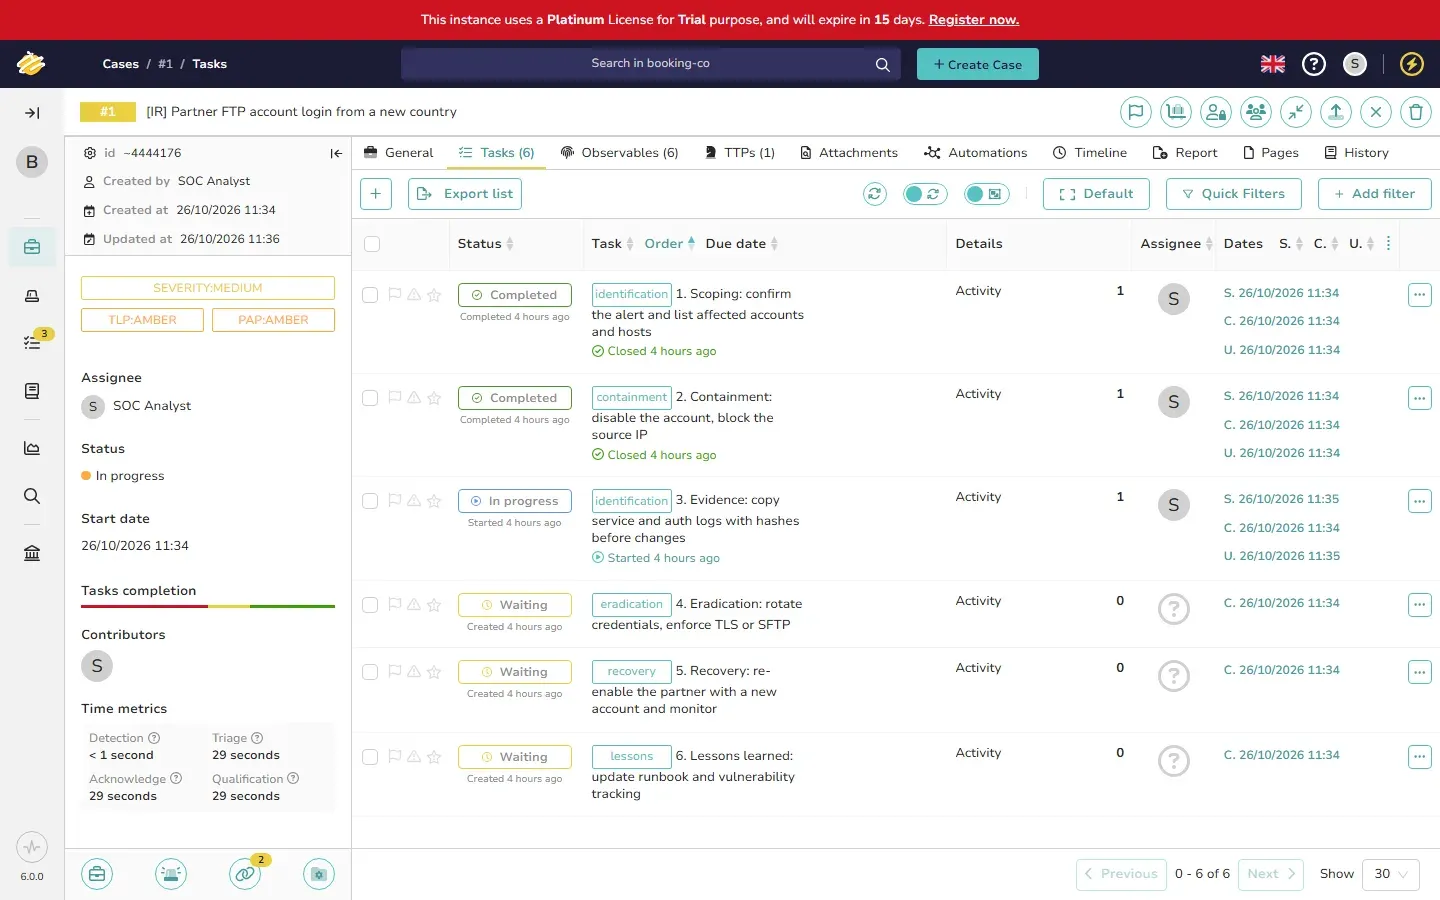Sort tasks by Order

[x=669, y=244]
